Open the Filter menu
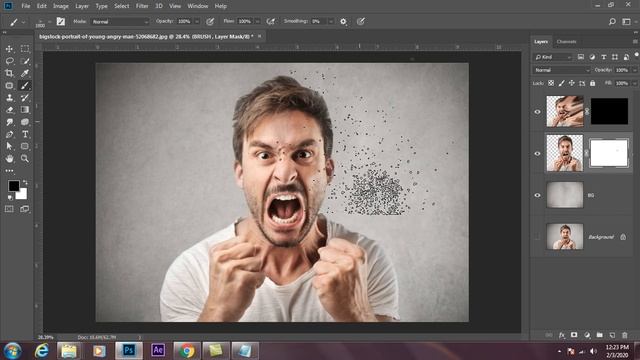This screenshot has width=640, height=360. pos(142,6)
